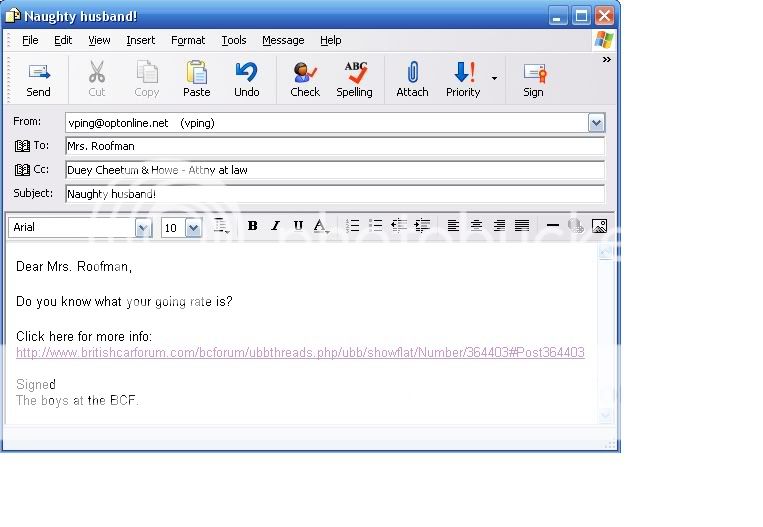The height and width of the screenshot is (527, 763).
Task: Toggle bold formatting
Action: click(253, 226)
